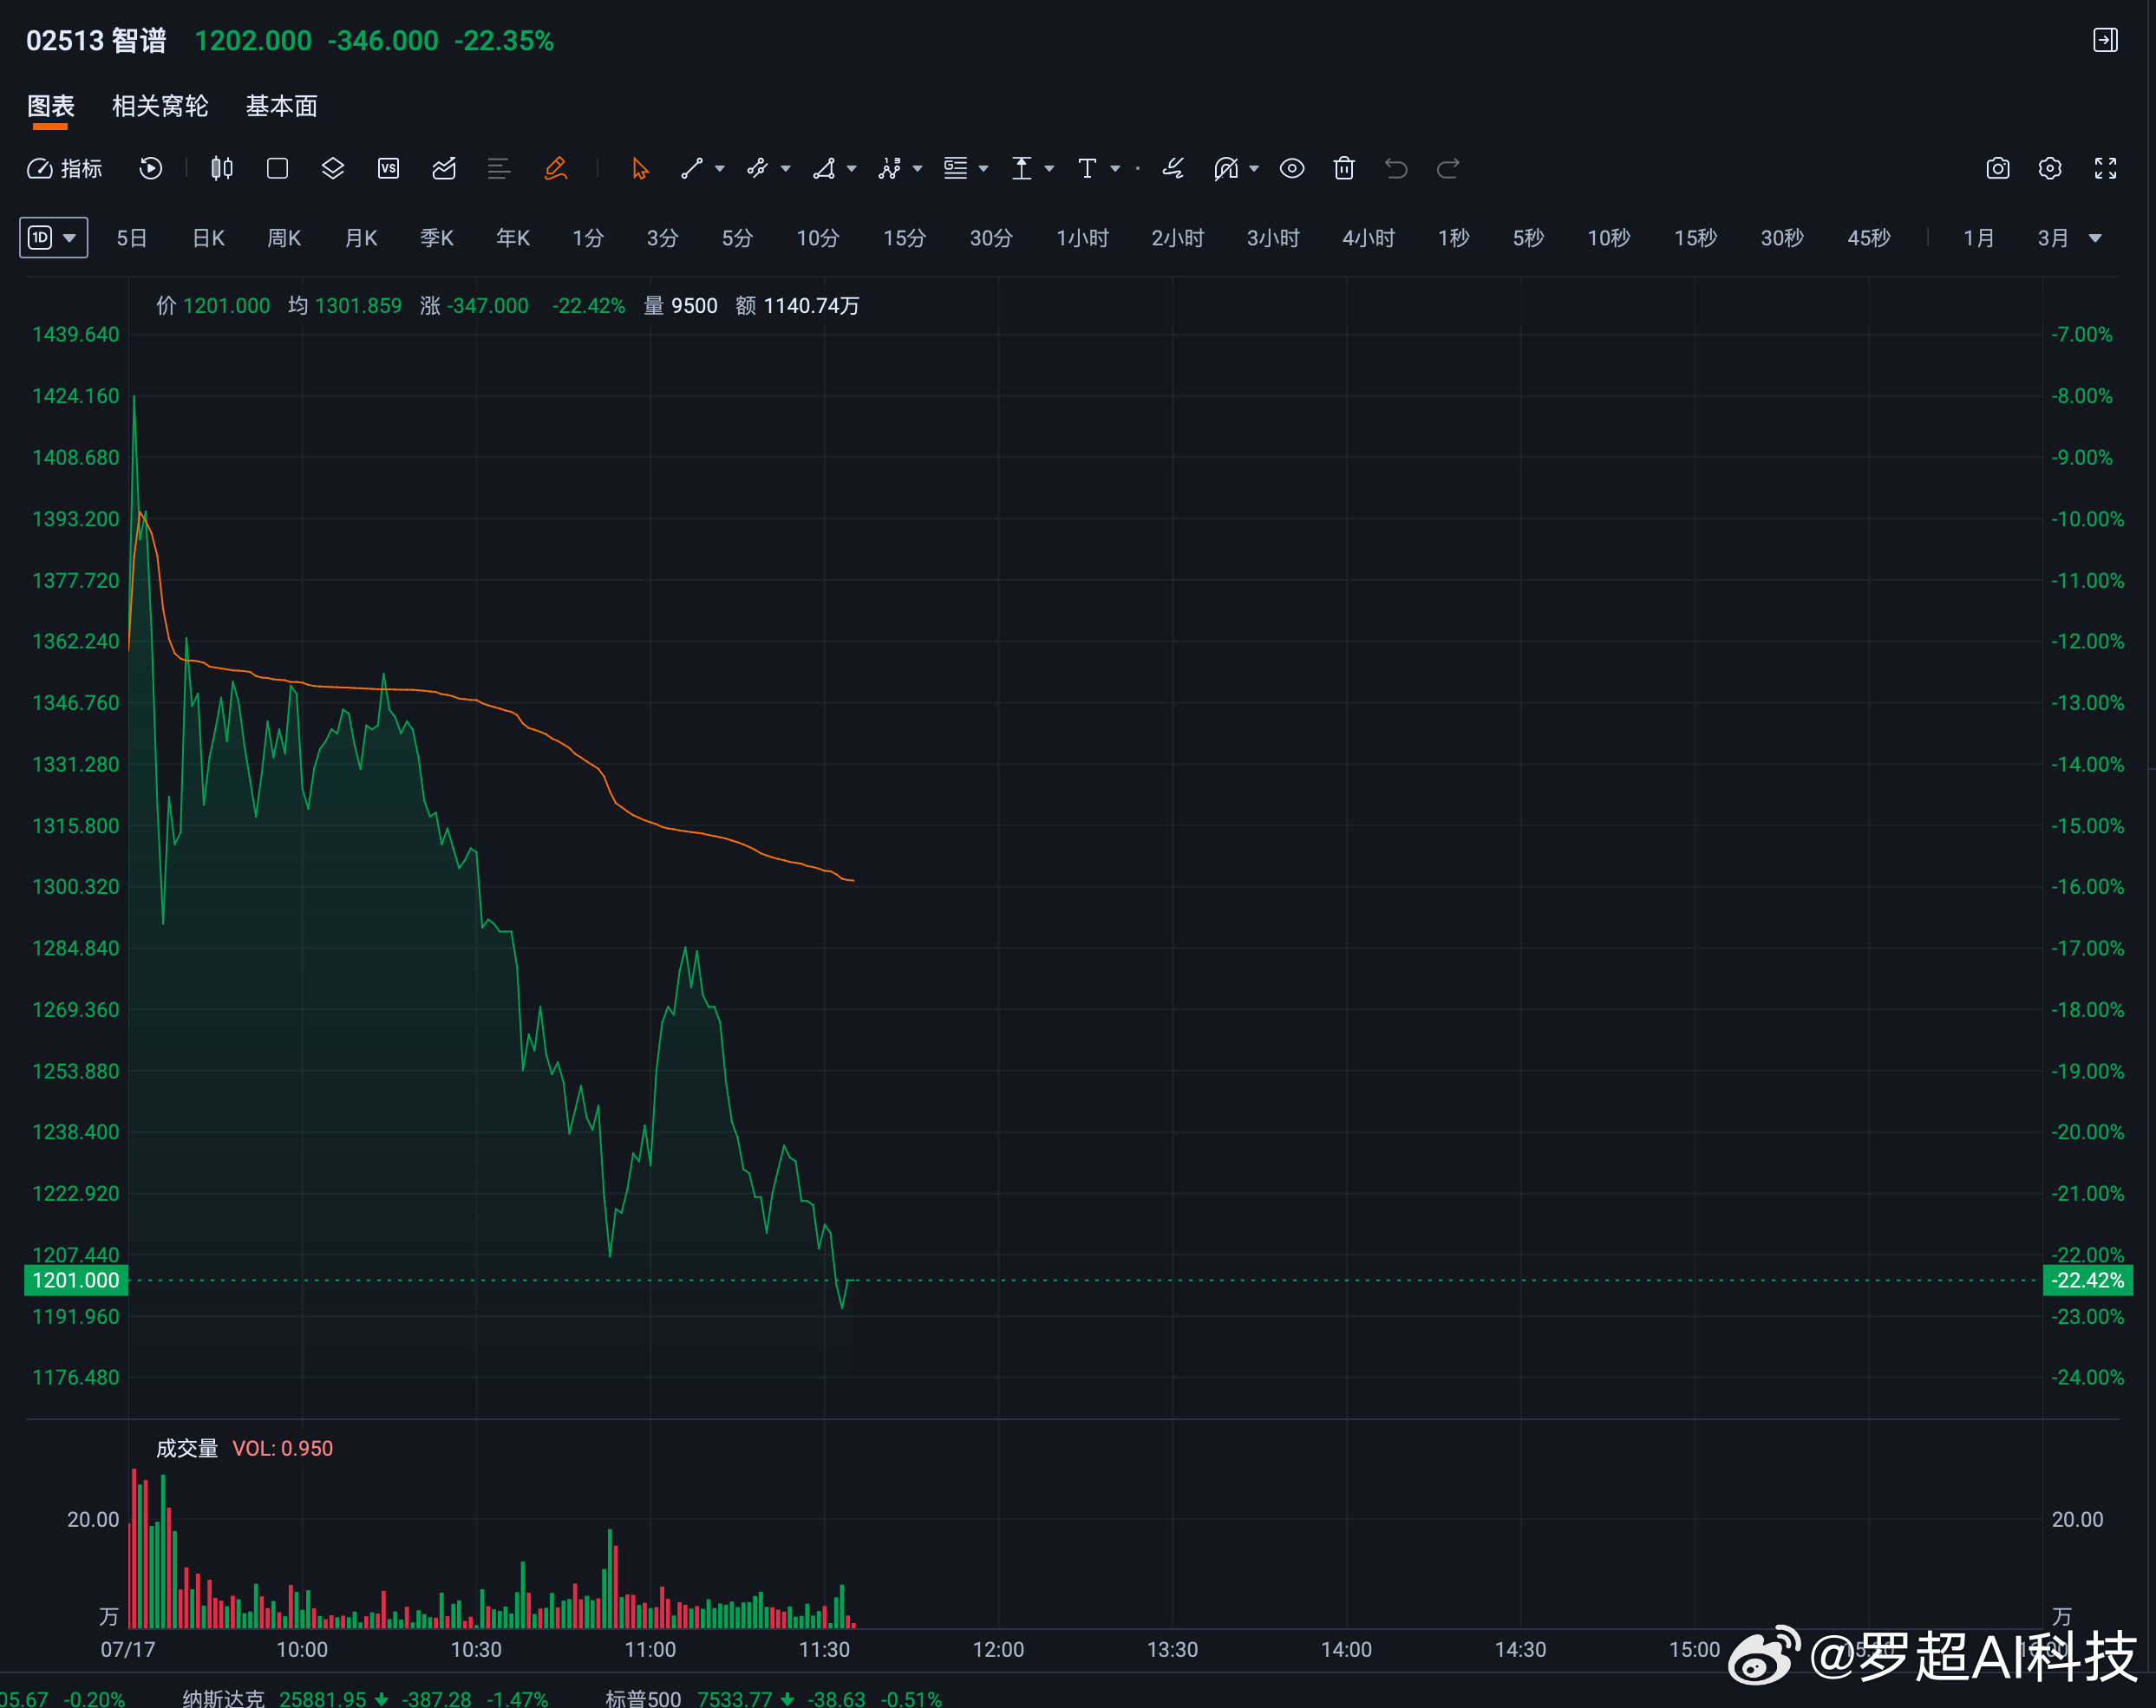
Task: Select the Fibonacci levels tool
Action: 955,168
